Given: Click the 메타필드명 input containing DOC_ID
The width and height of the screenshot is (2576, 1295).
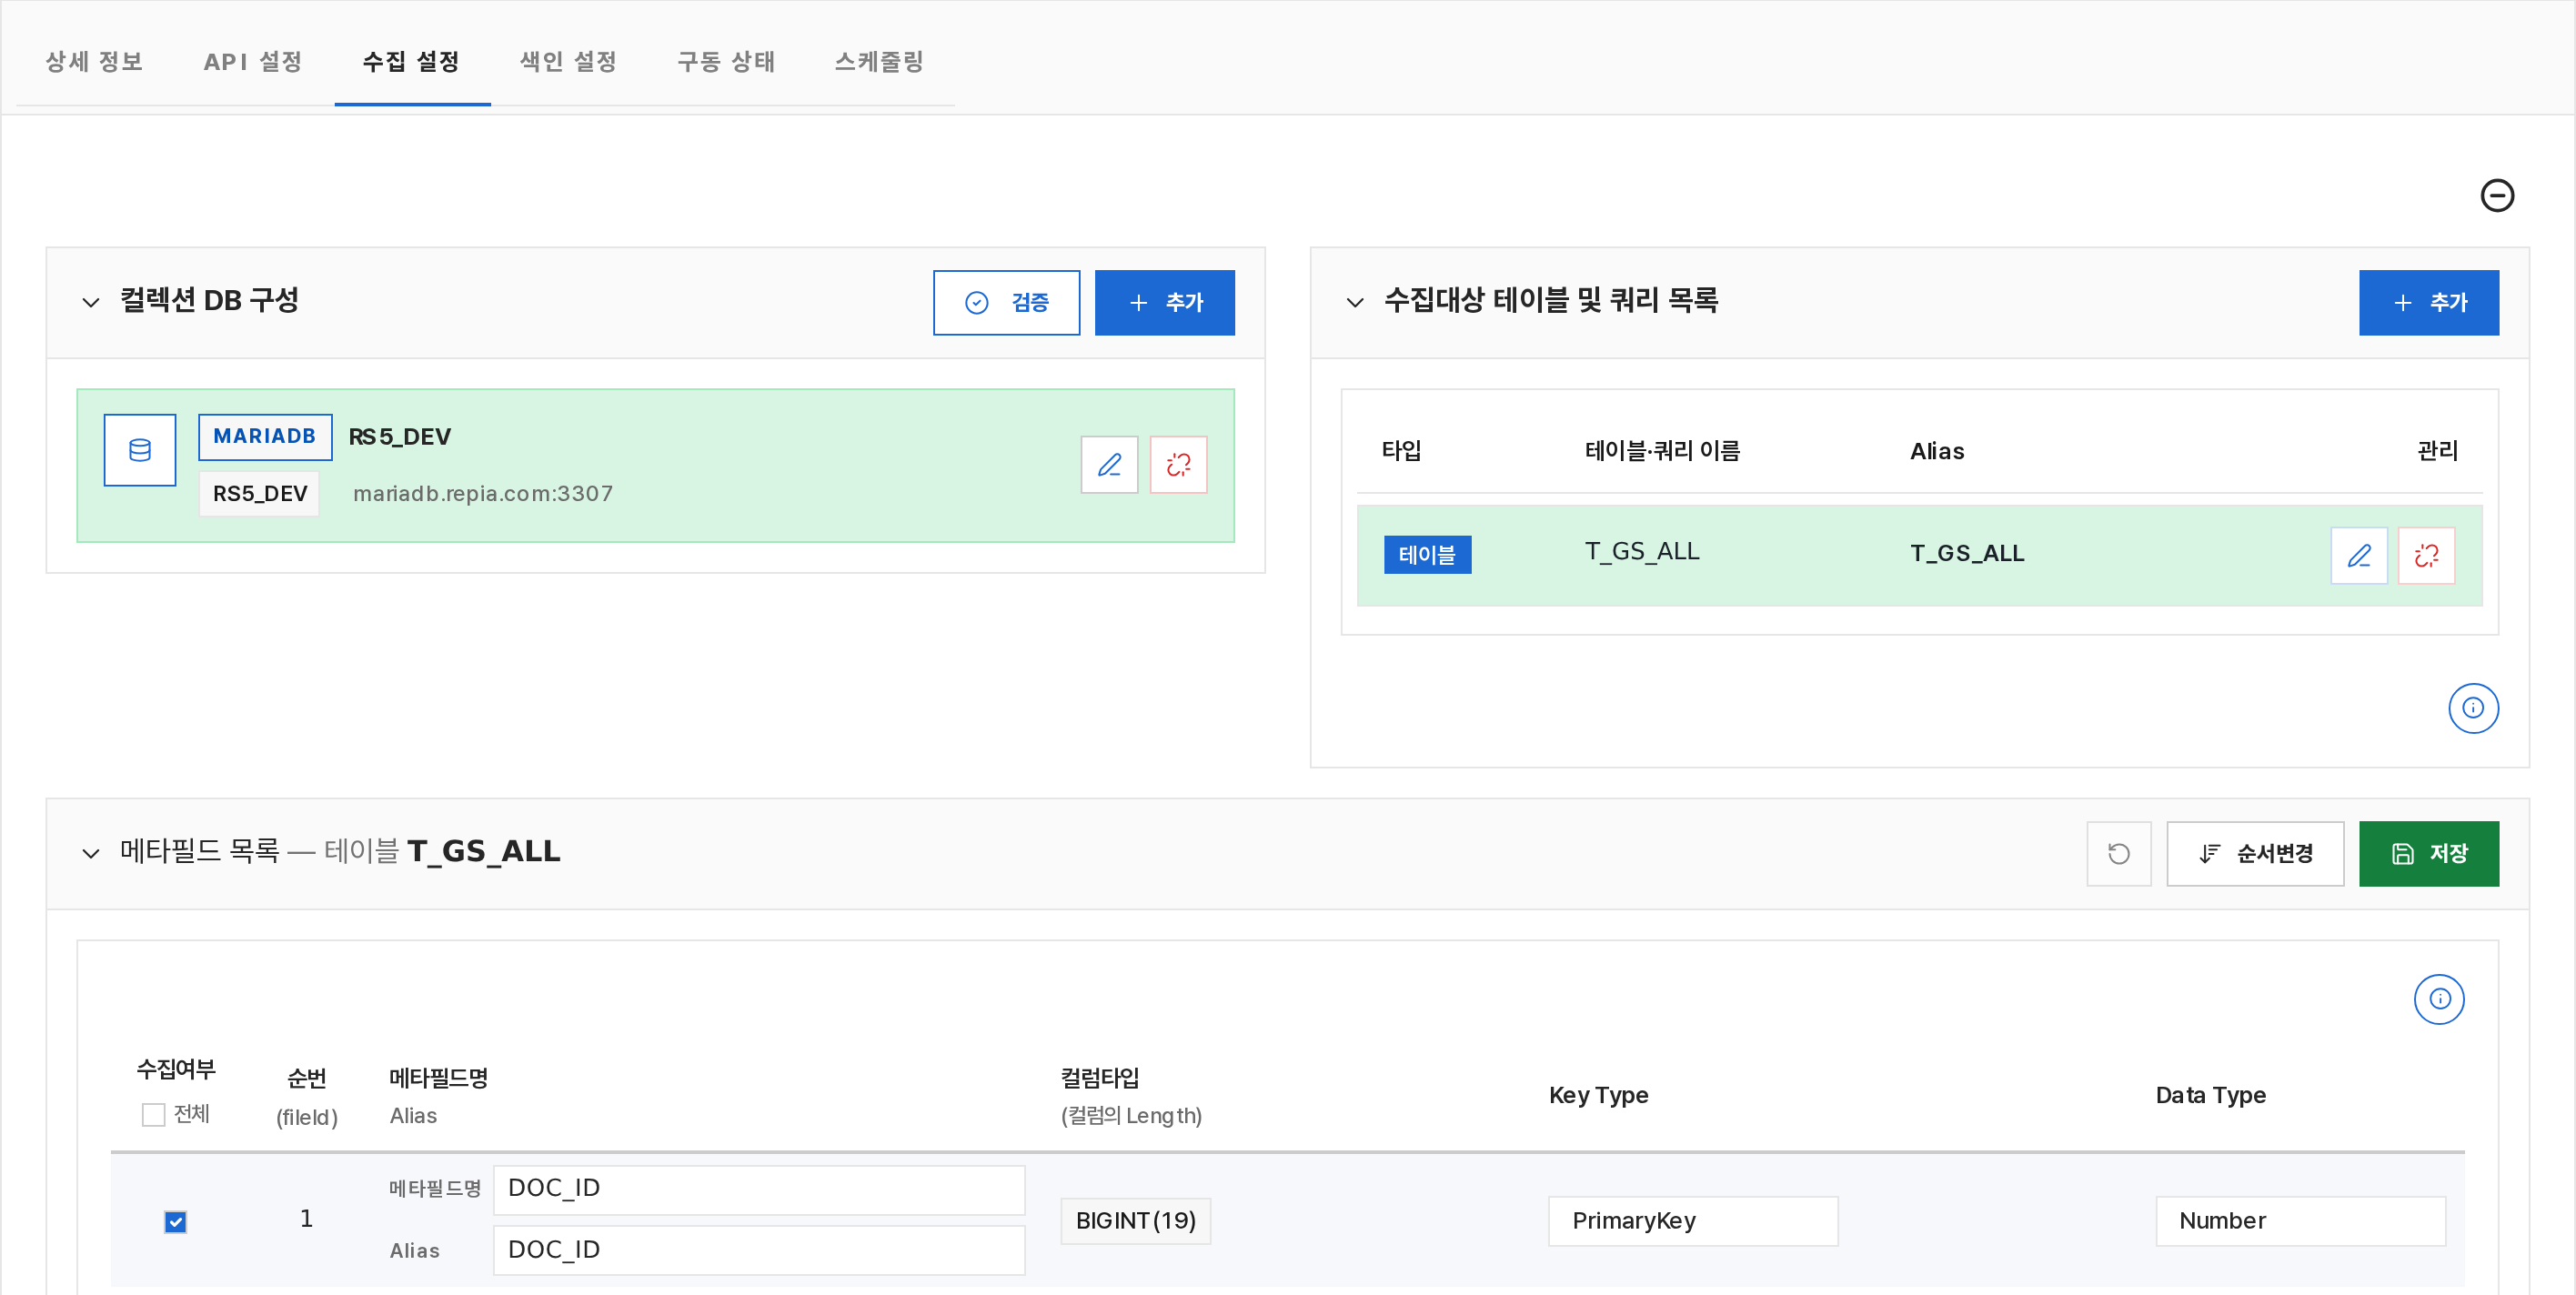Looking at the screenshot, I should (x=759, y=1189).
